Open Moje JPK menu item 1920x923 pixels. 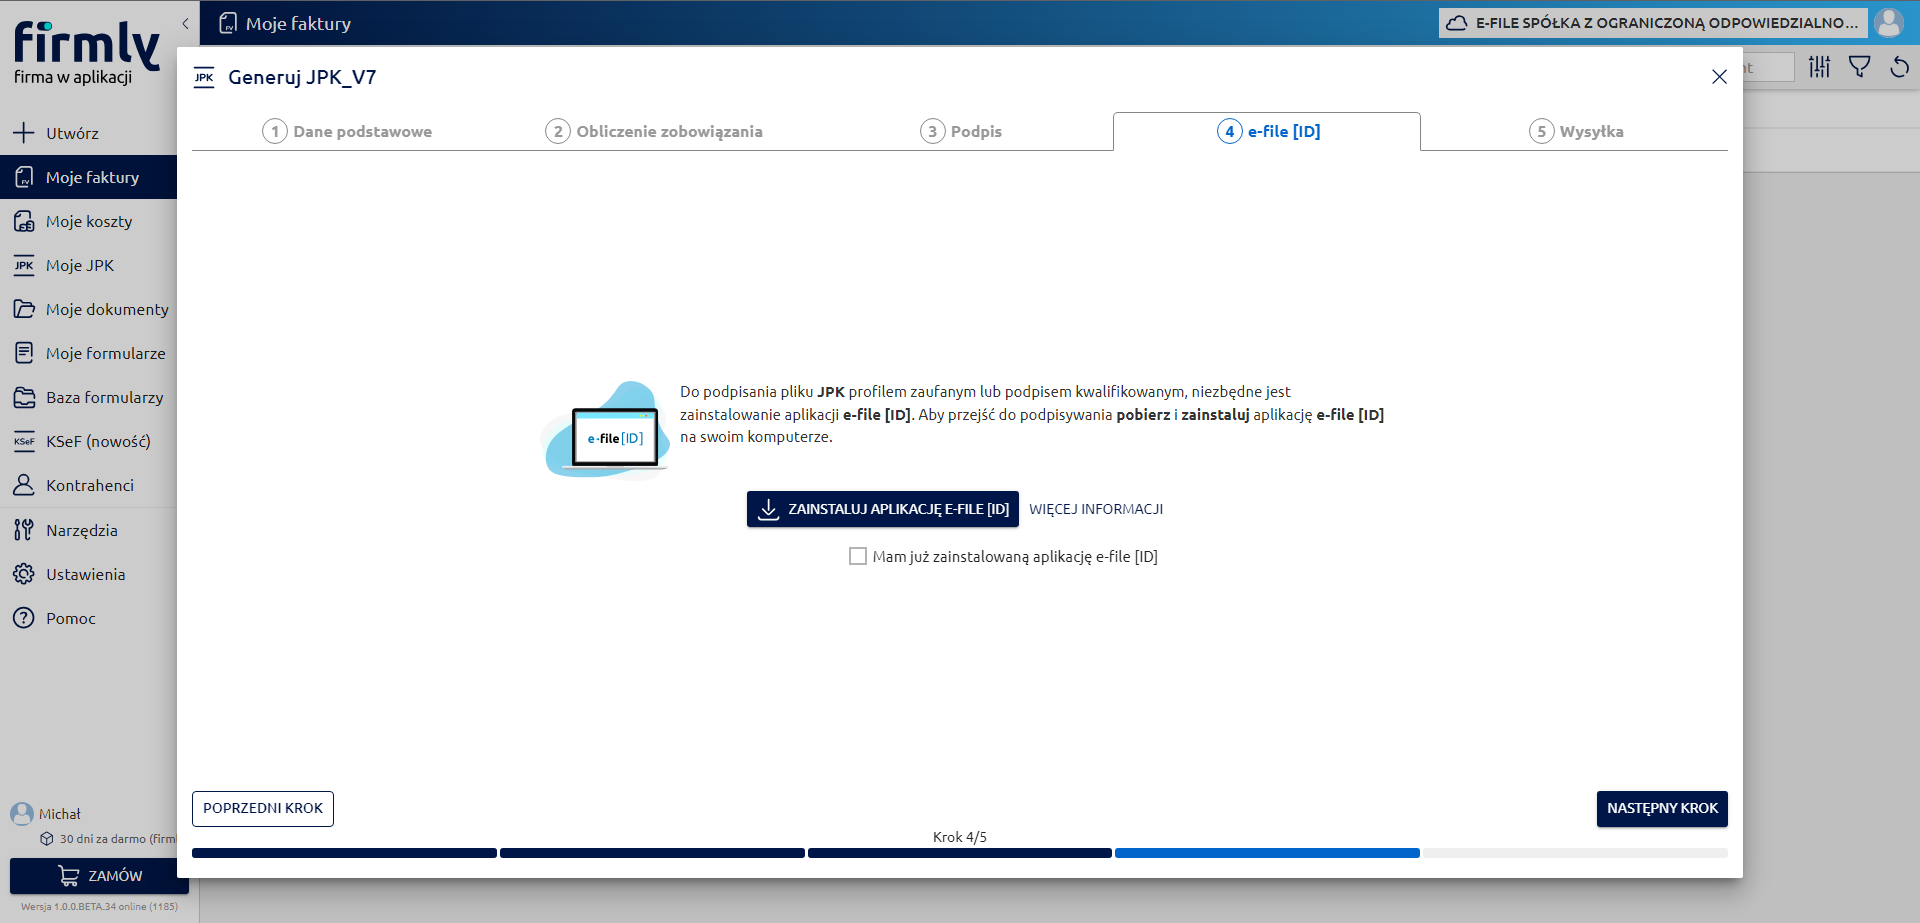click(x=88, y=265)
